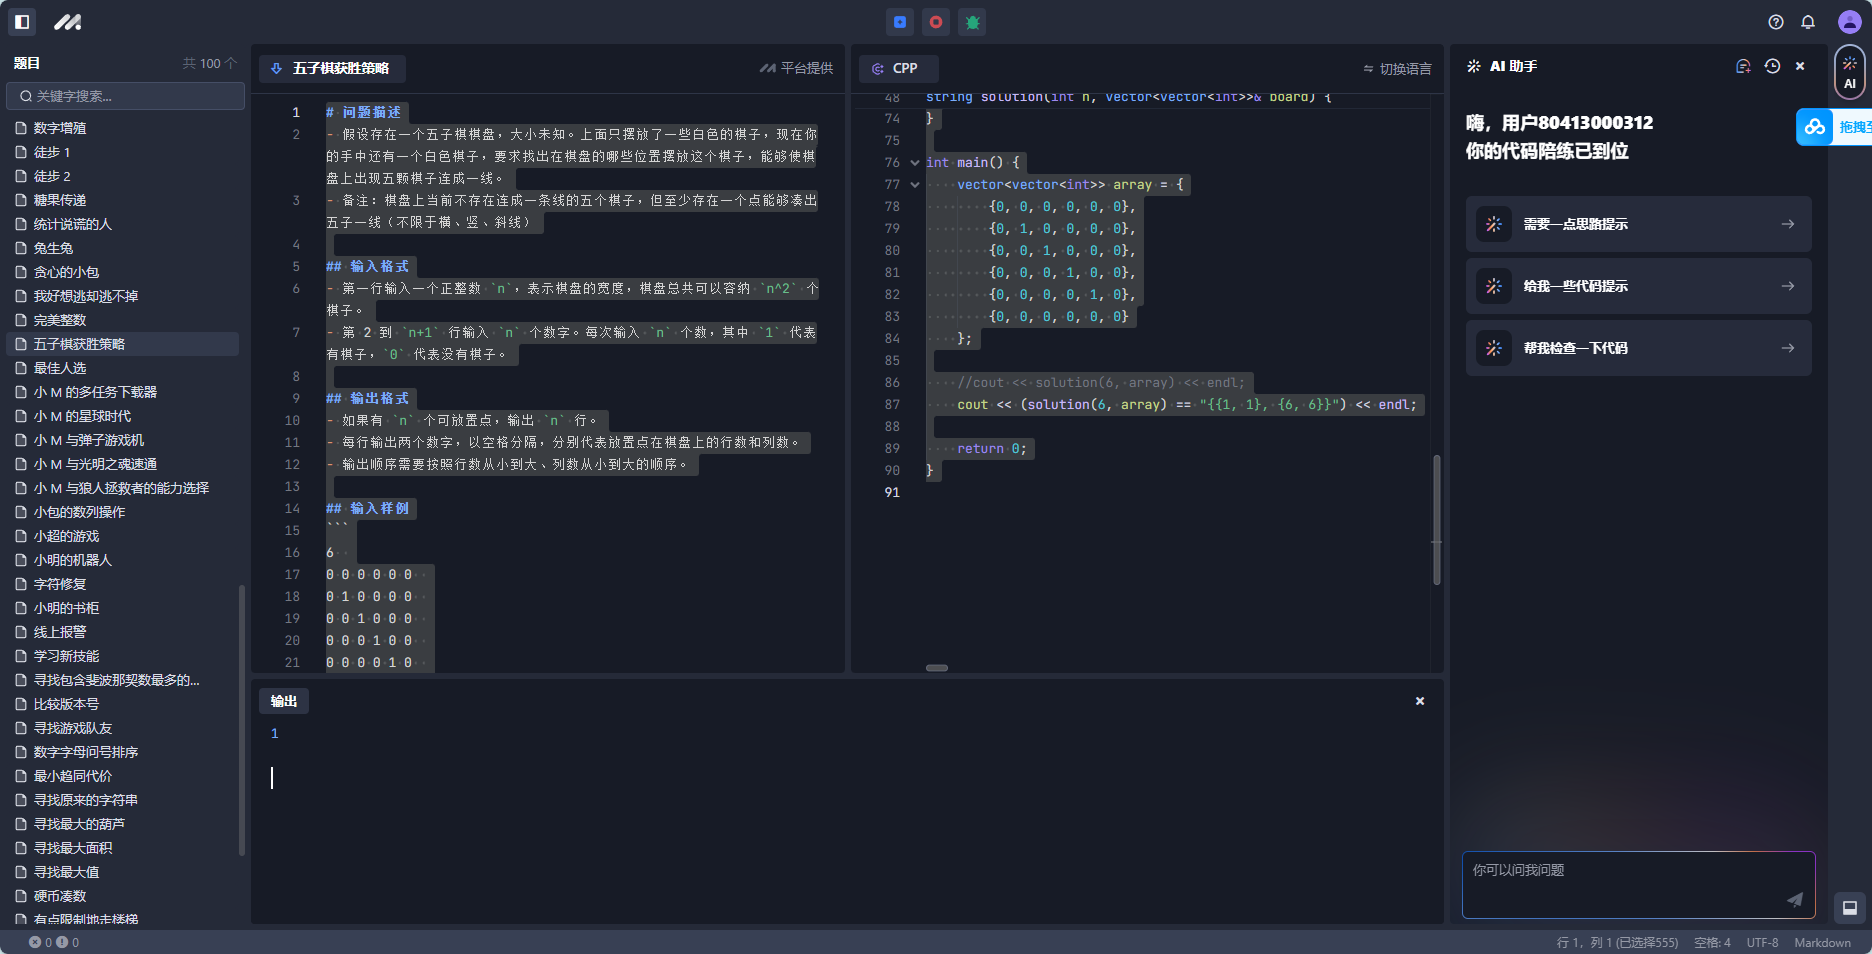
Task: Click the blue cloud drag-upload widget
Action: (x=1834, y=127)
